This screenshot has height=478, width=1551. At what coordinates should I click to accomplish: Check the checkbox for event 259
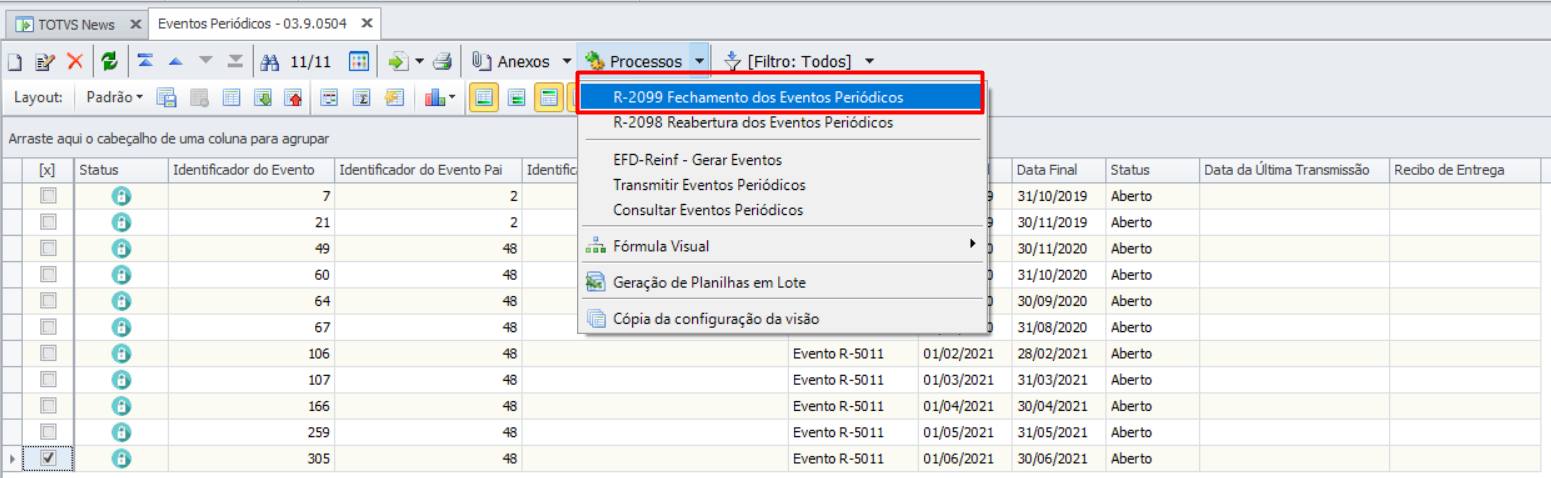coord(48,431)
